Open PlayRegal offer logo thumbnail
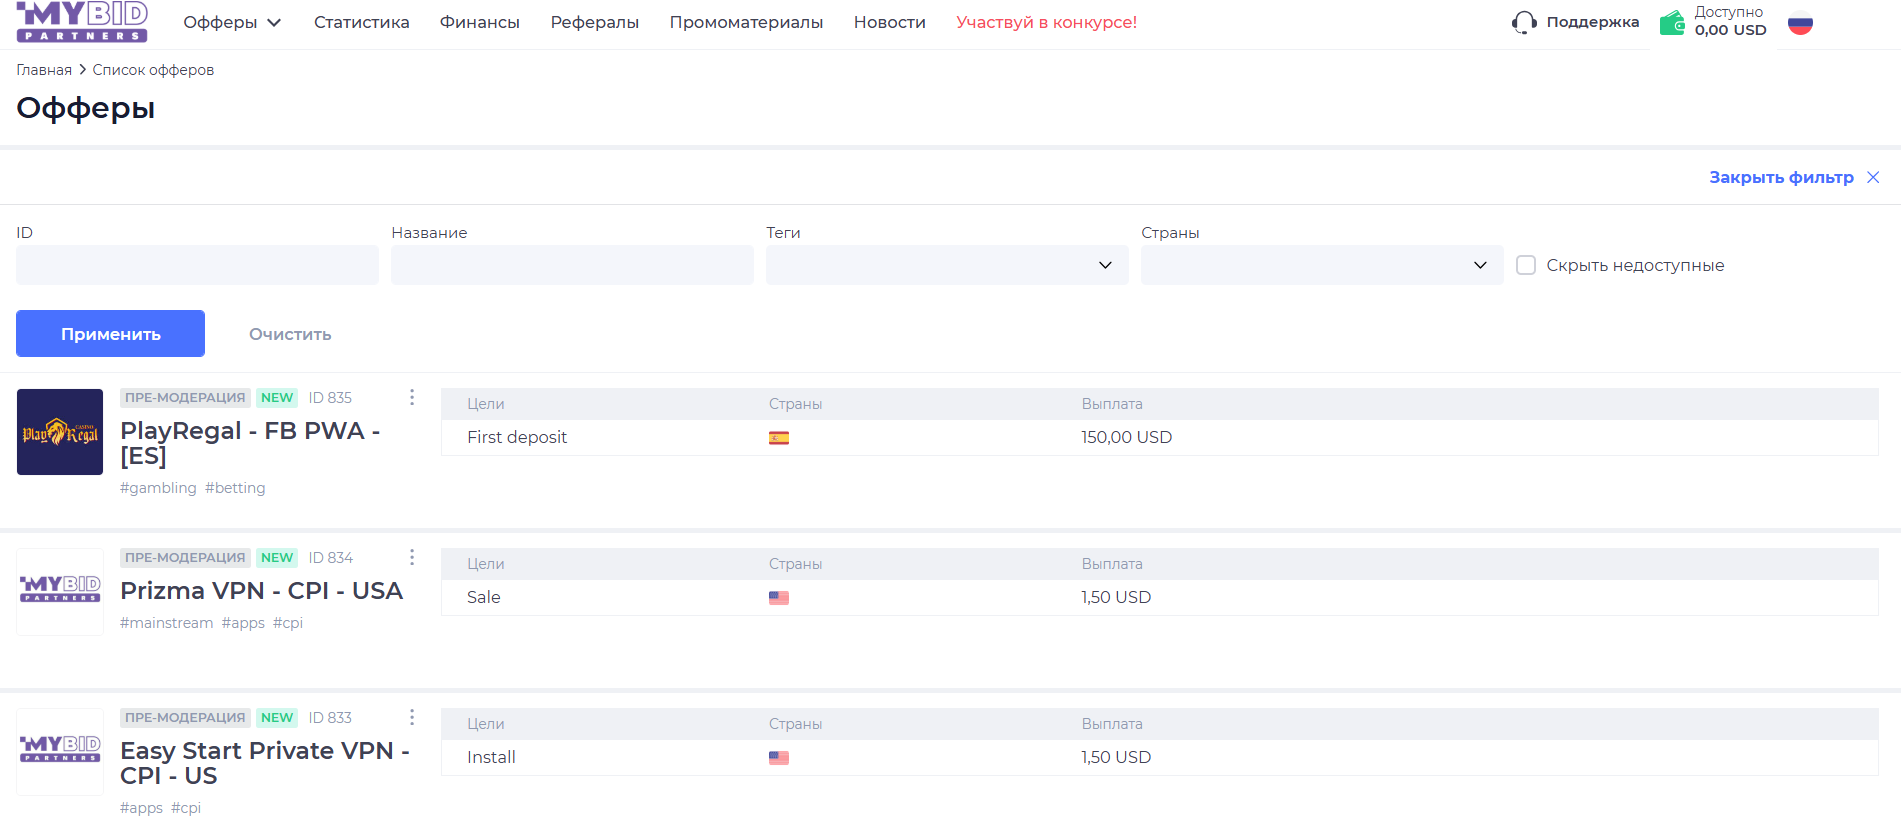The image size is (1901, 817). pyautogui.click(x=60, y=432)
